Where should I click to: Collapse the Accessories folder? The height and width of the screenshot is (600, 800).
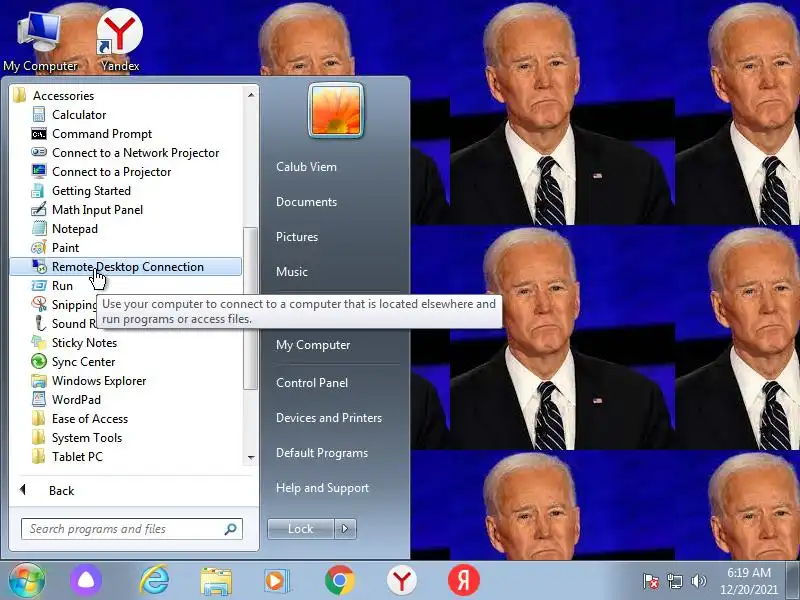(x=54, y=96)
